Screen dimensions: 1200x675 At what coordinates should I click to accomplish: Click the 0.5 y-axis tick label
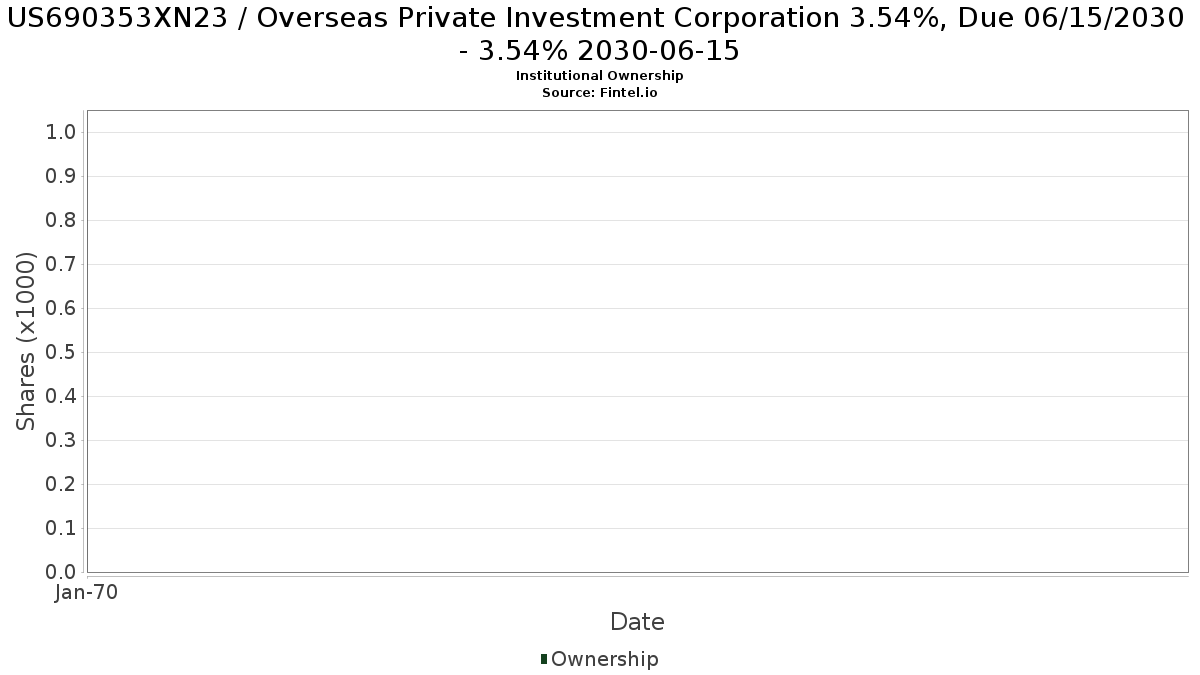pyautogui.click(x=61, y=352)
